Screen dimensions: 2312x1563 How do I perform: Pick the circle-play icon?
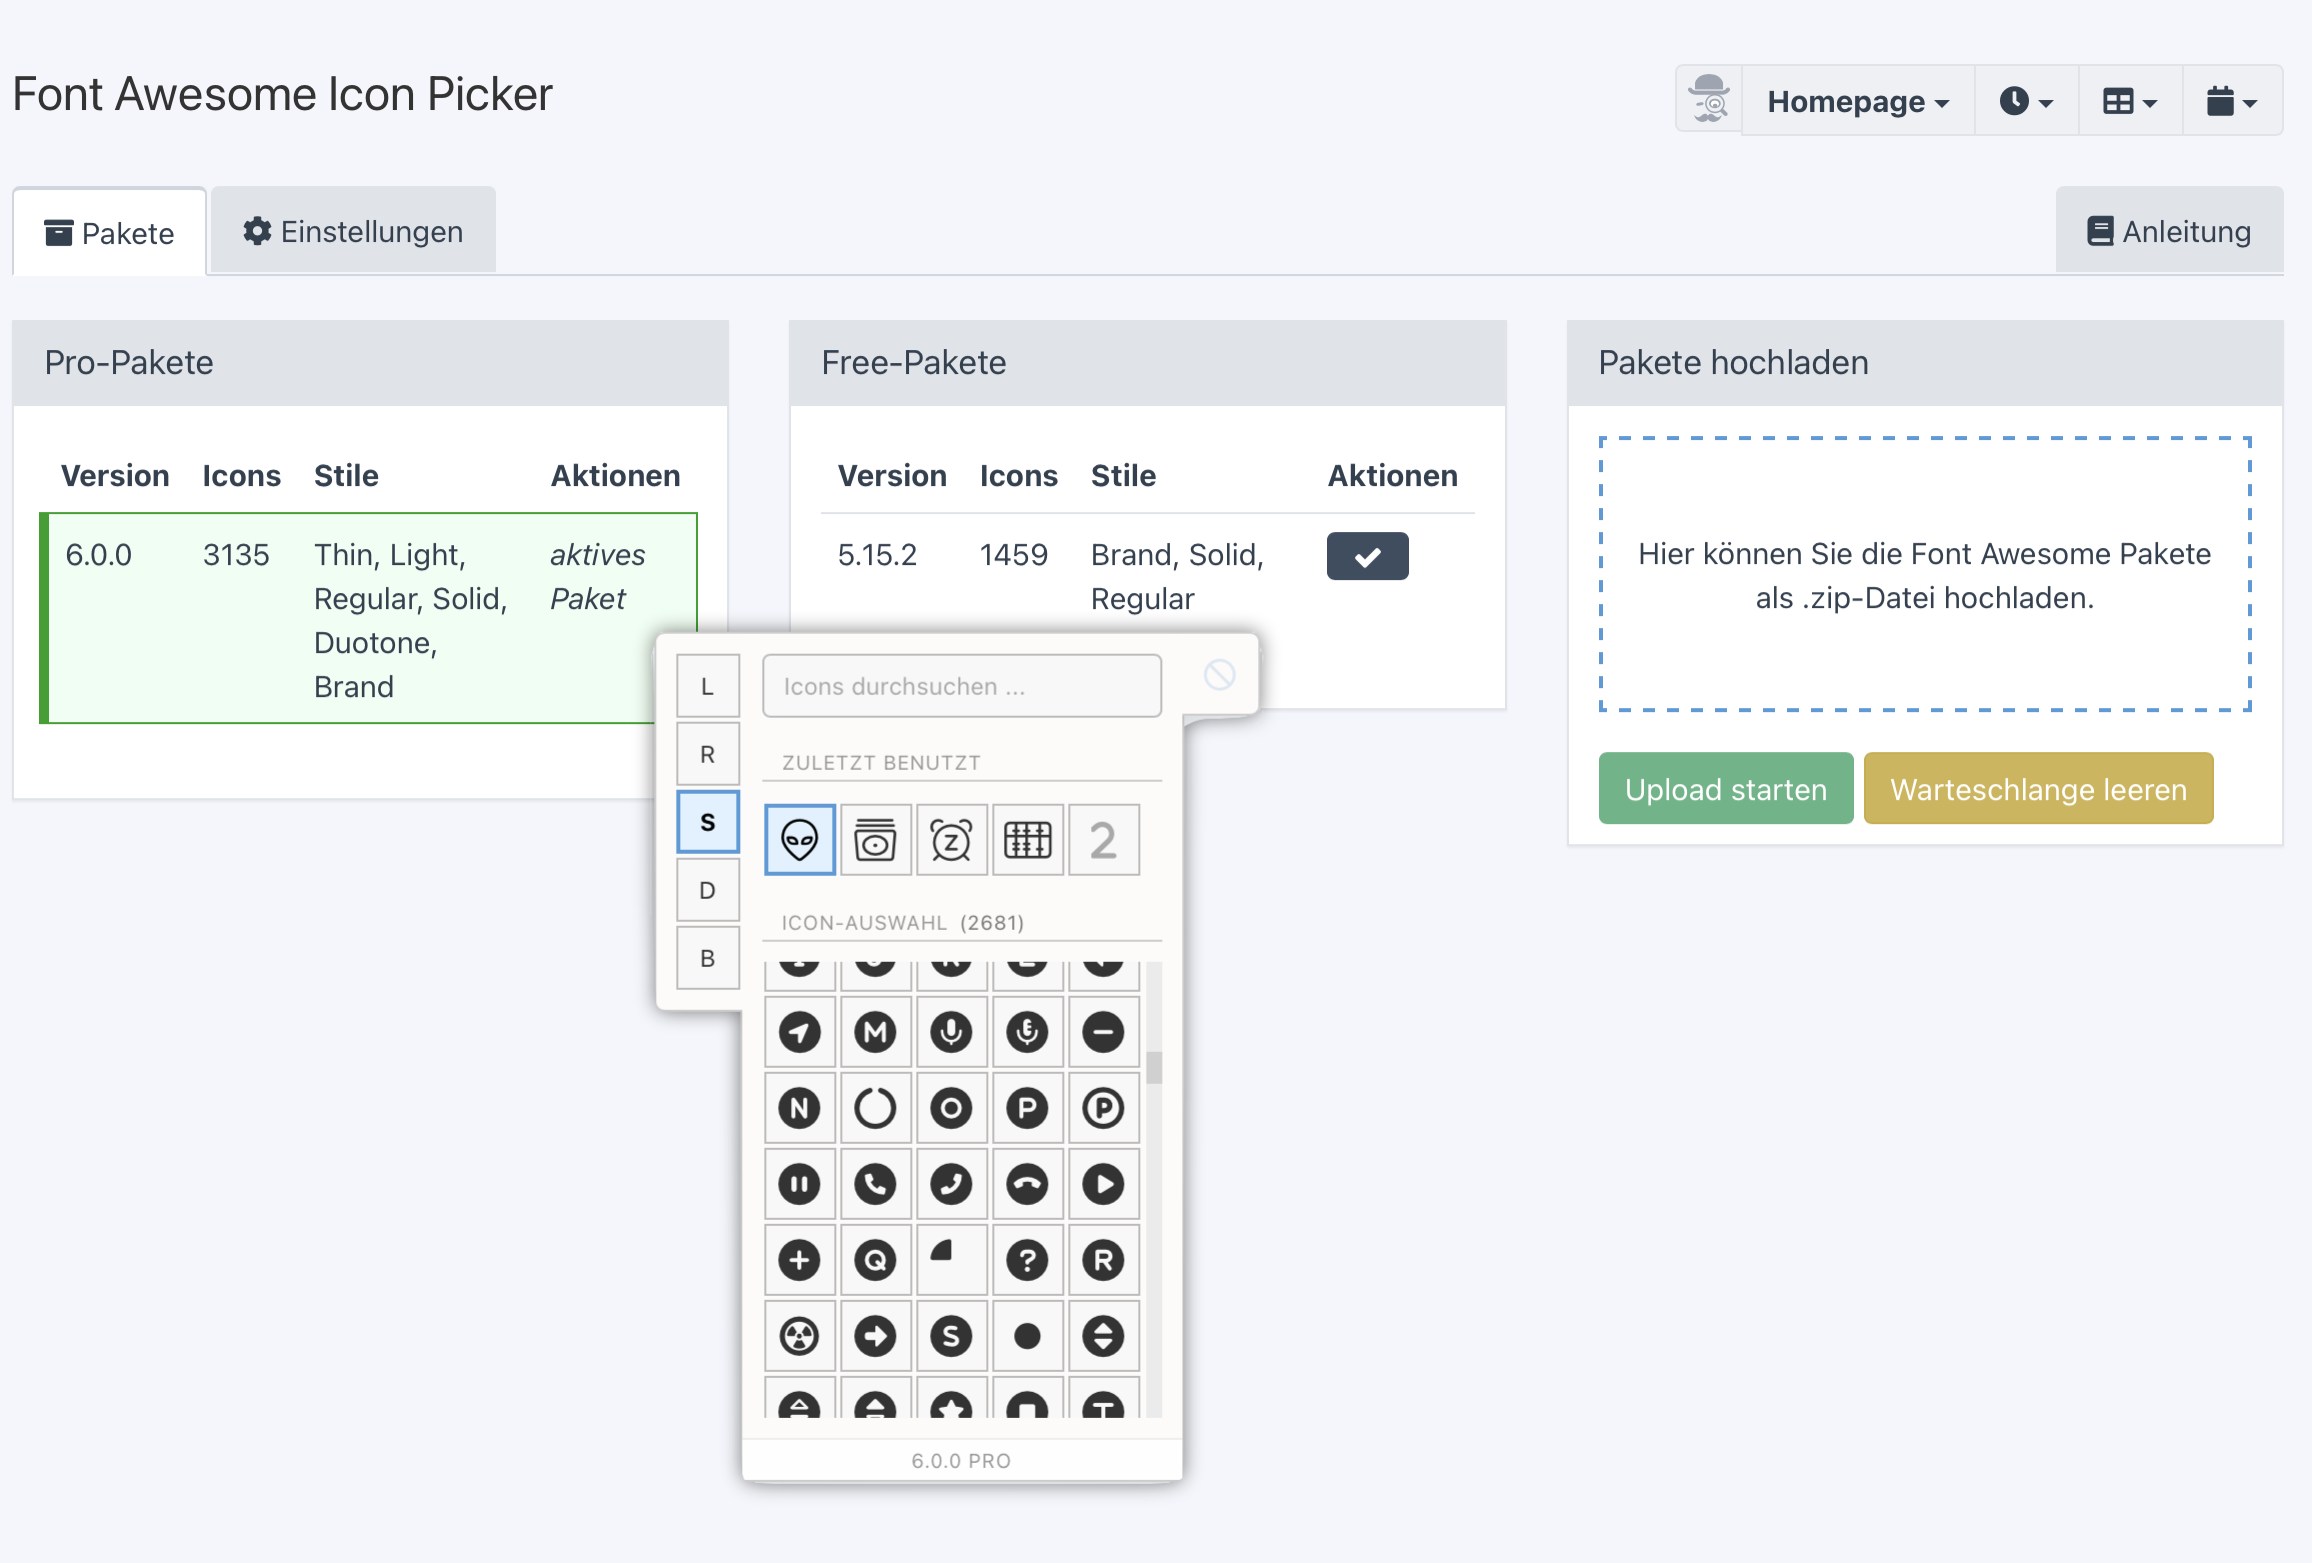click(1103, 1184)
